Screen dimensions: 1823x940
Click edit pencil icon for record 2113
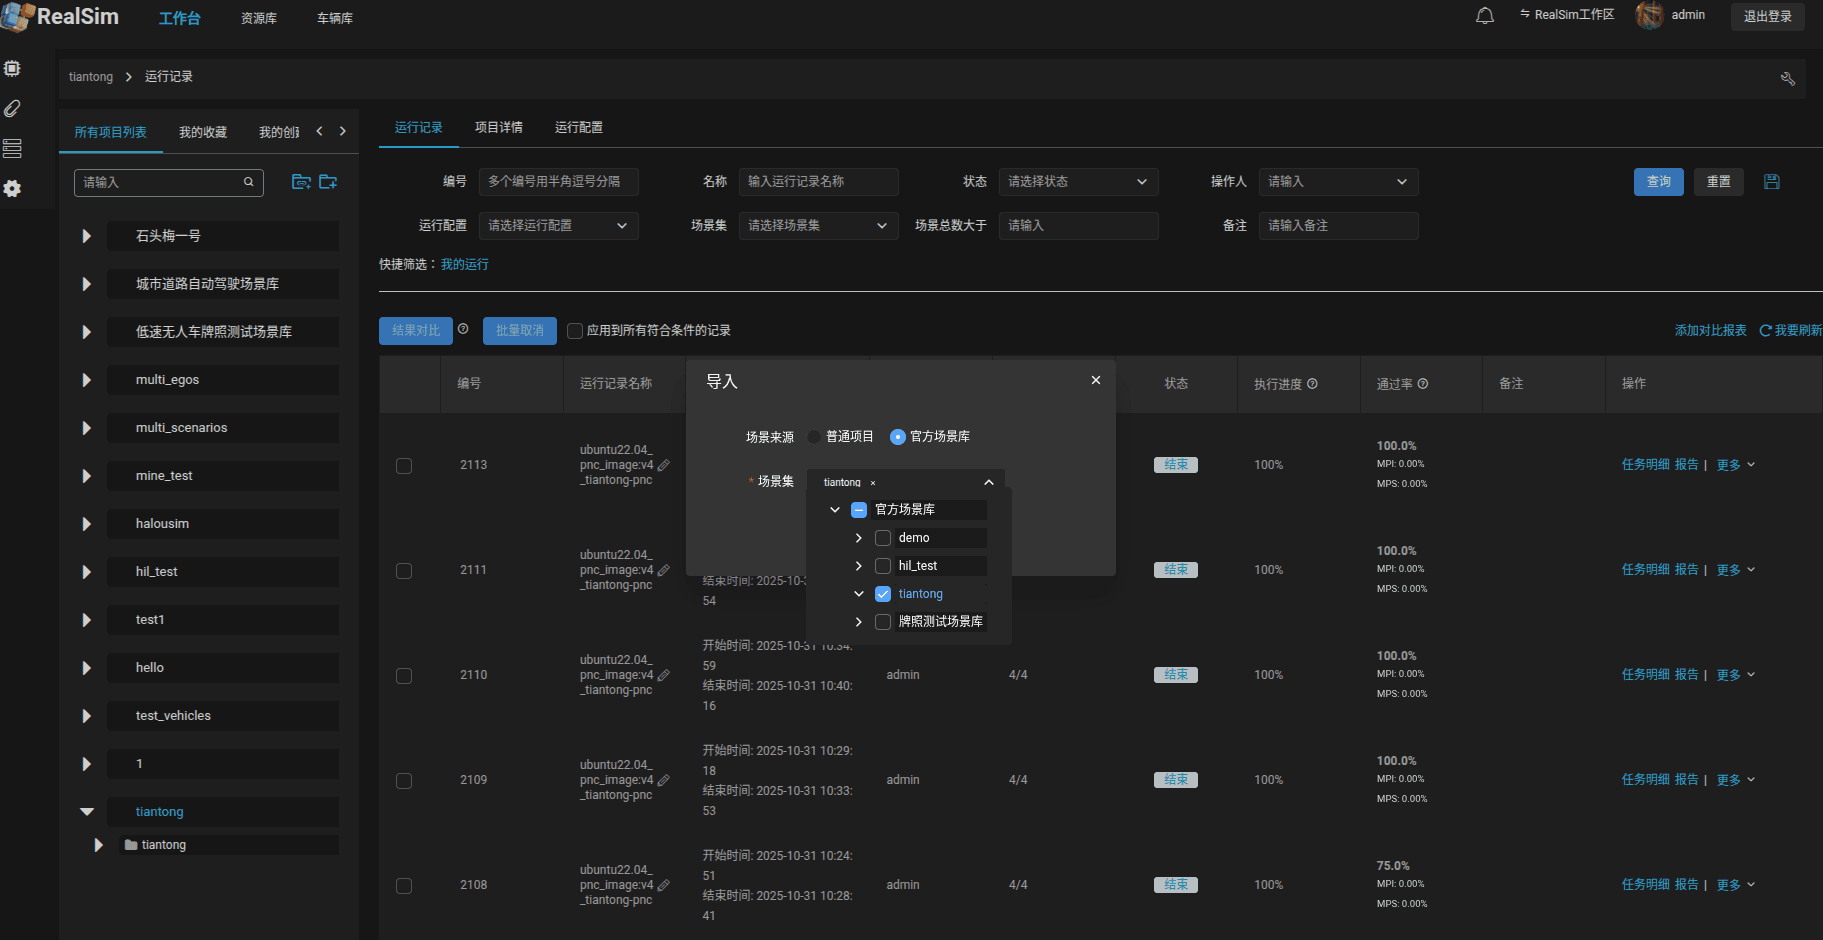click(x=664, y=465)
